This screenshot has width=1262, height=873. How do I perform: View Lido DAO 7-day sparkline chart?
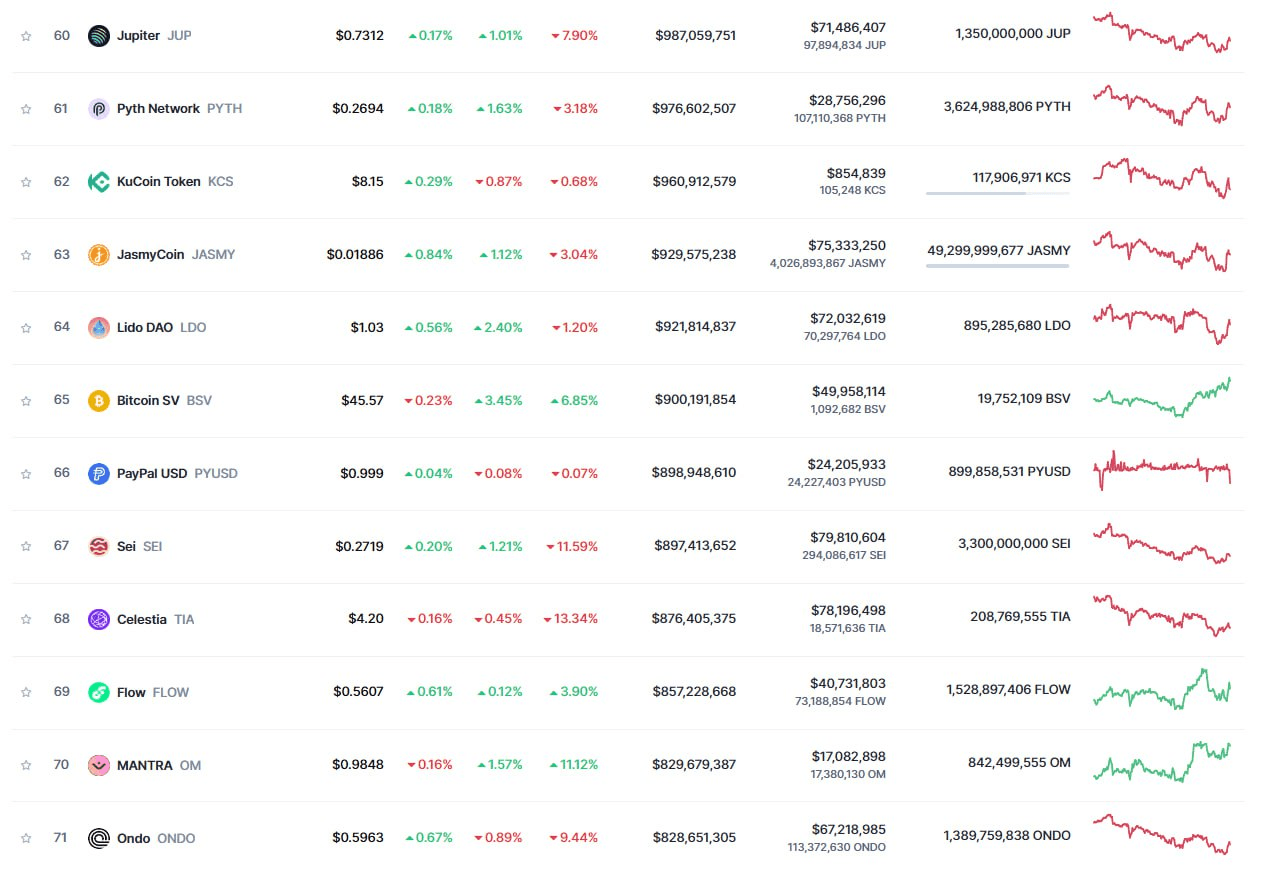pyautogui.click(x=1162, y=324)
